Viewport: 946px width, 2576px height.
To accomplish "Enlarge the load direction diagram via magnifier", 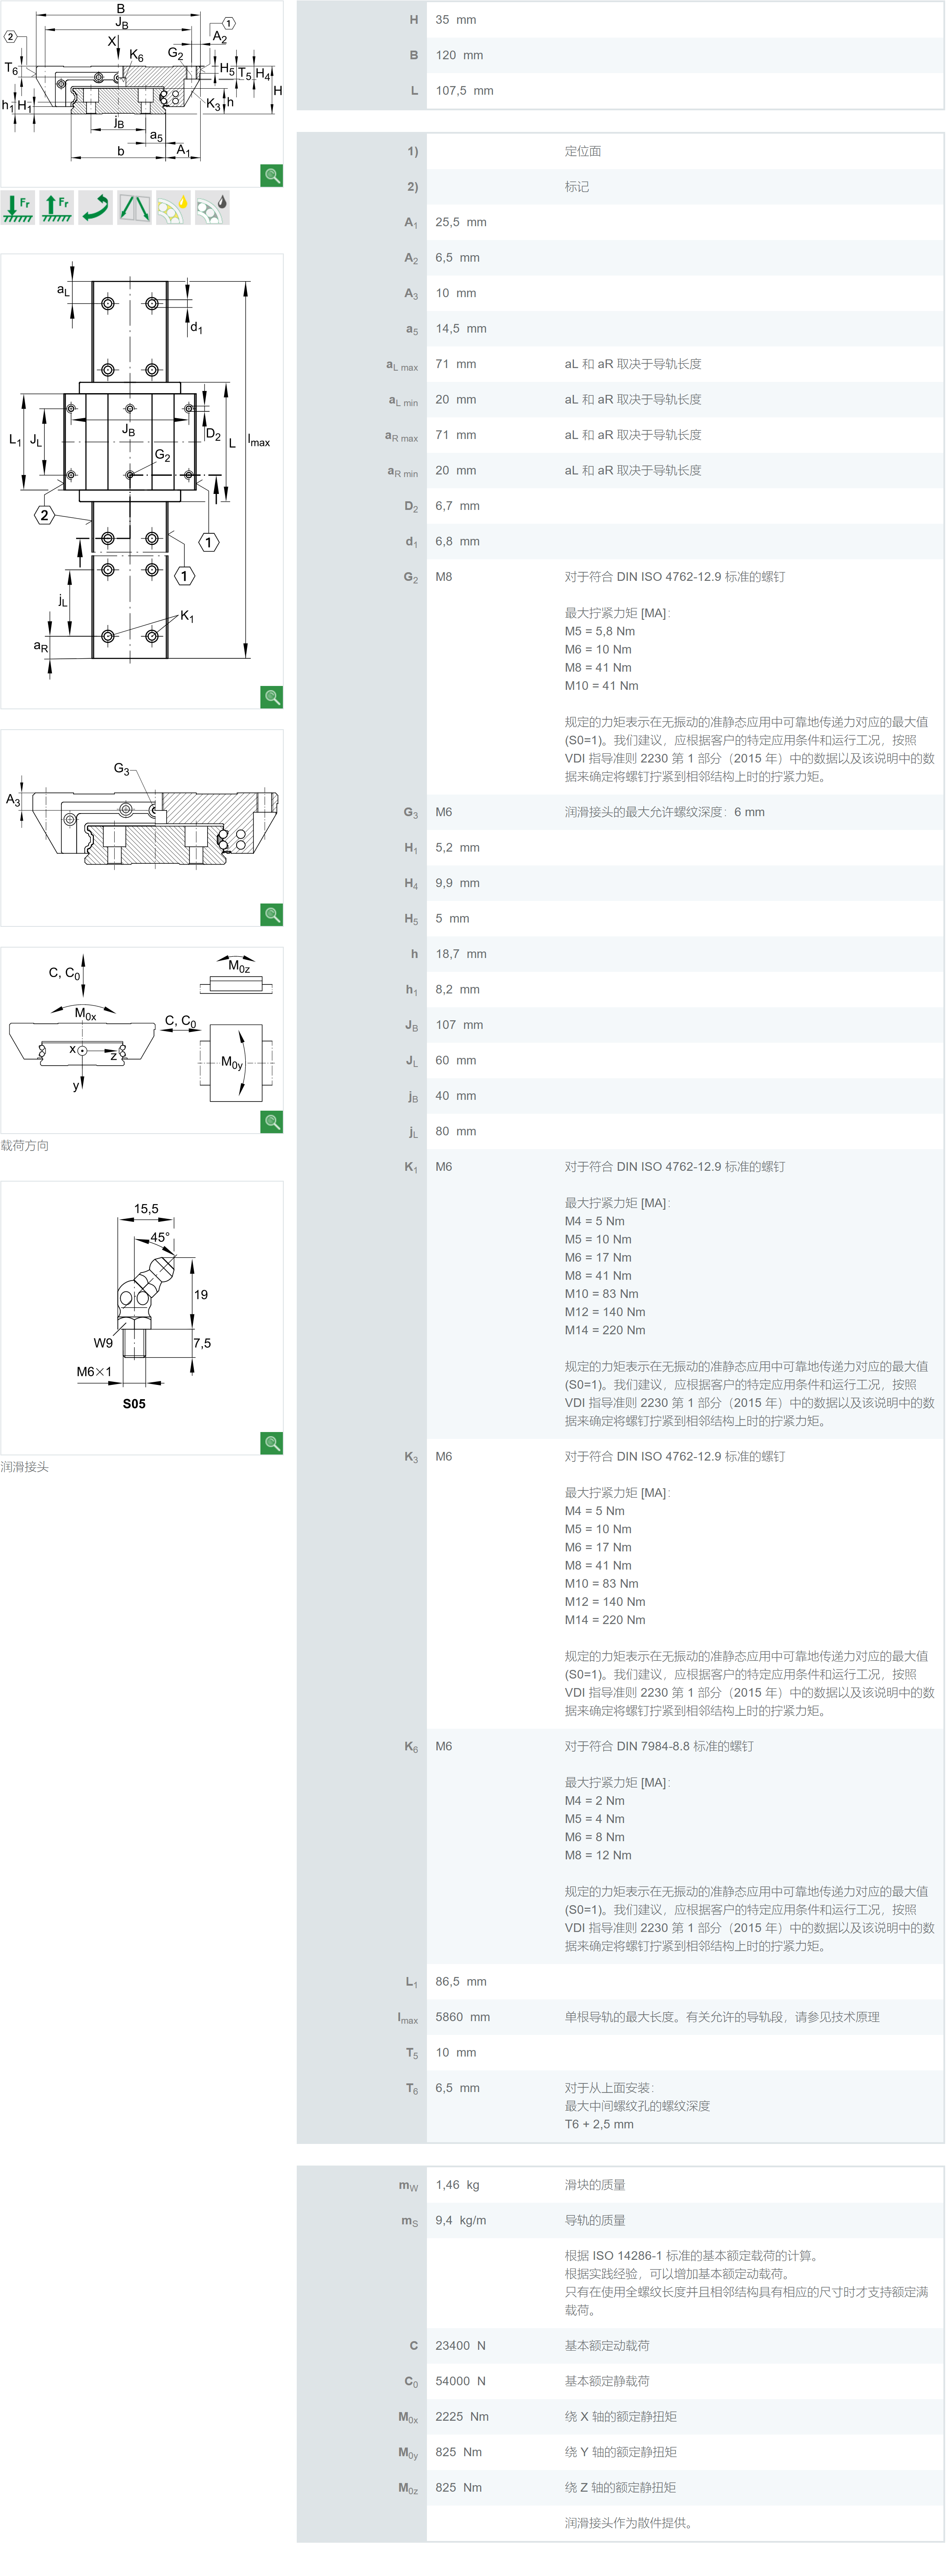I will click(x=272, y=1122).
